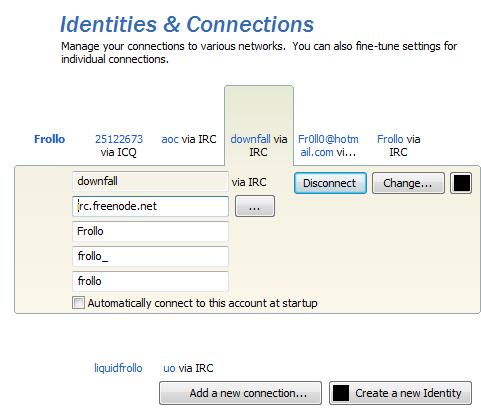Switch to the Frollo via IRC connection
Viewport: 481px width, 419px height.
(398, 146)
